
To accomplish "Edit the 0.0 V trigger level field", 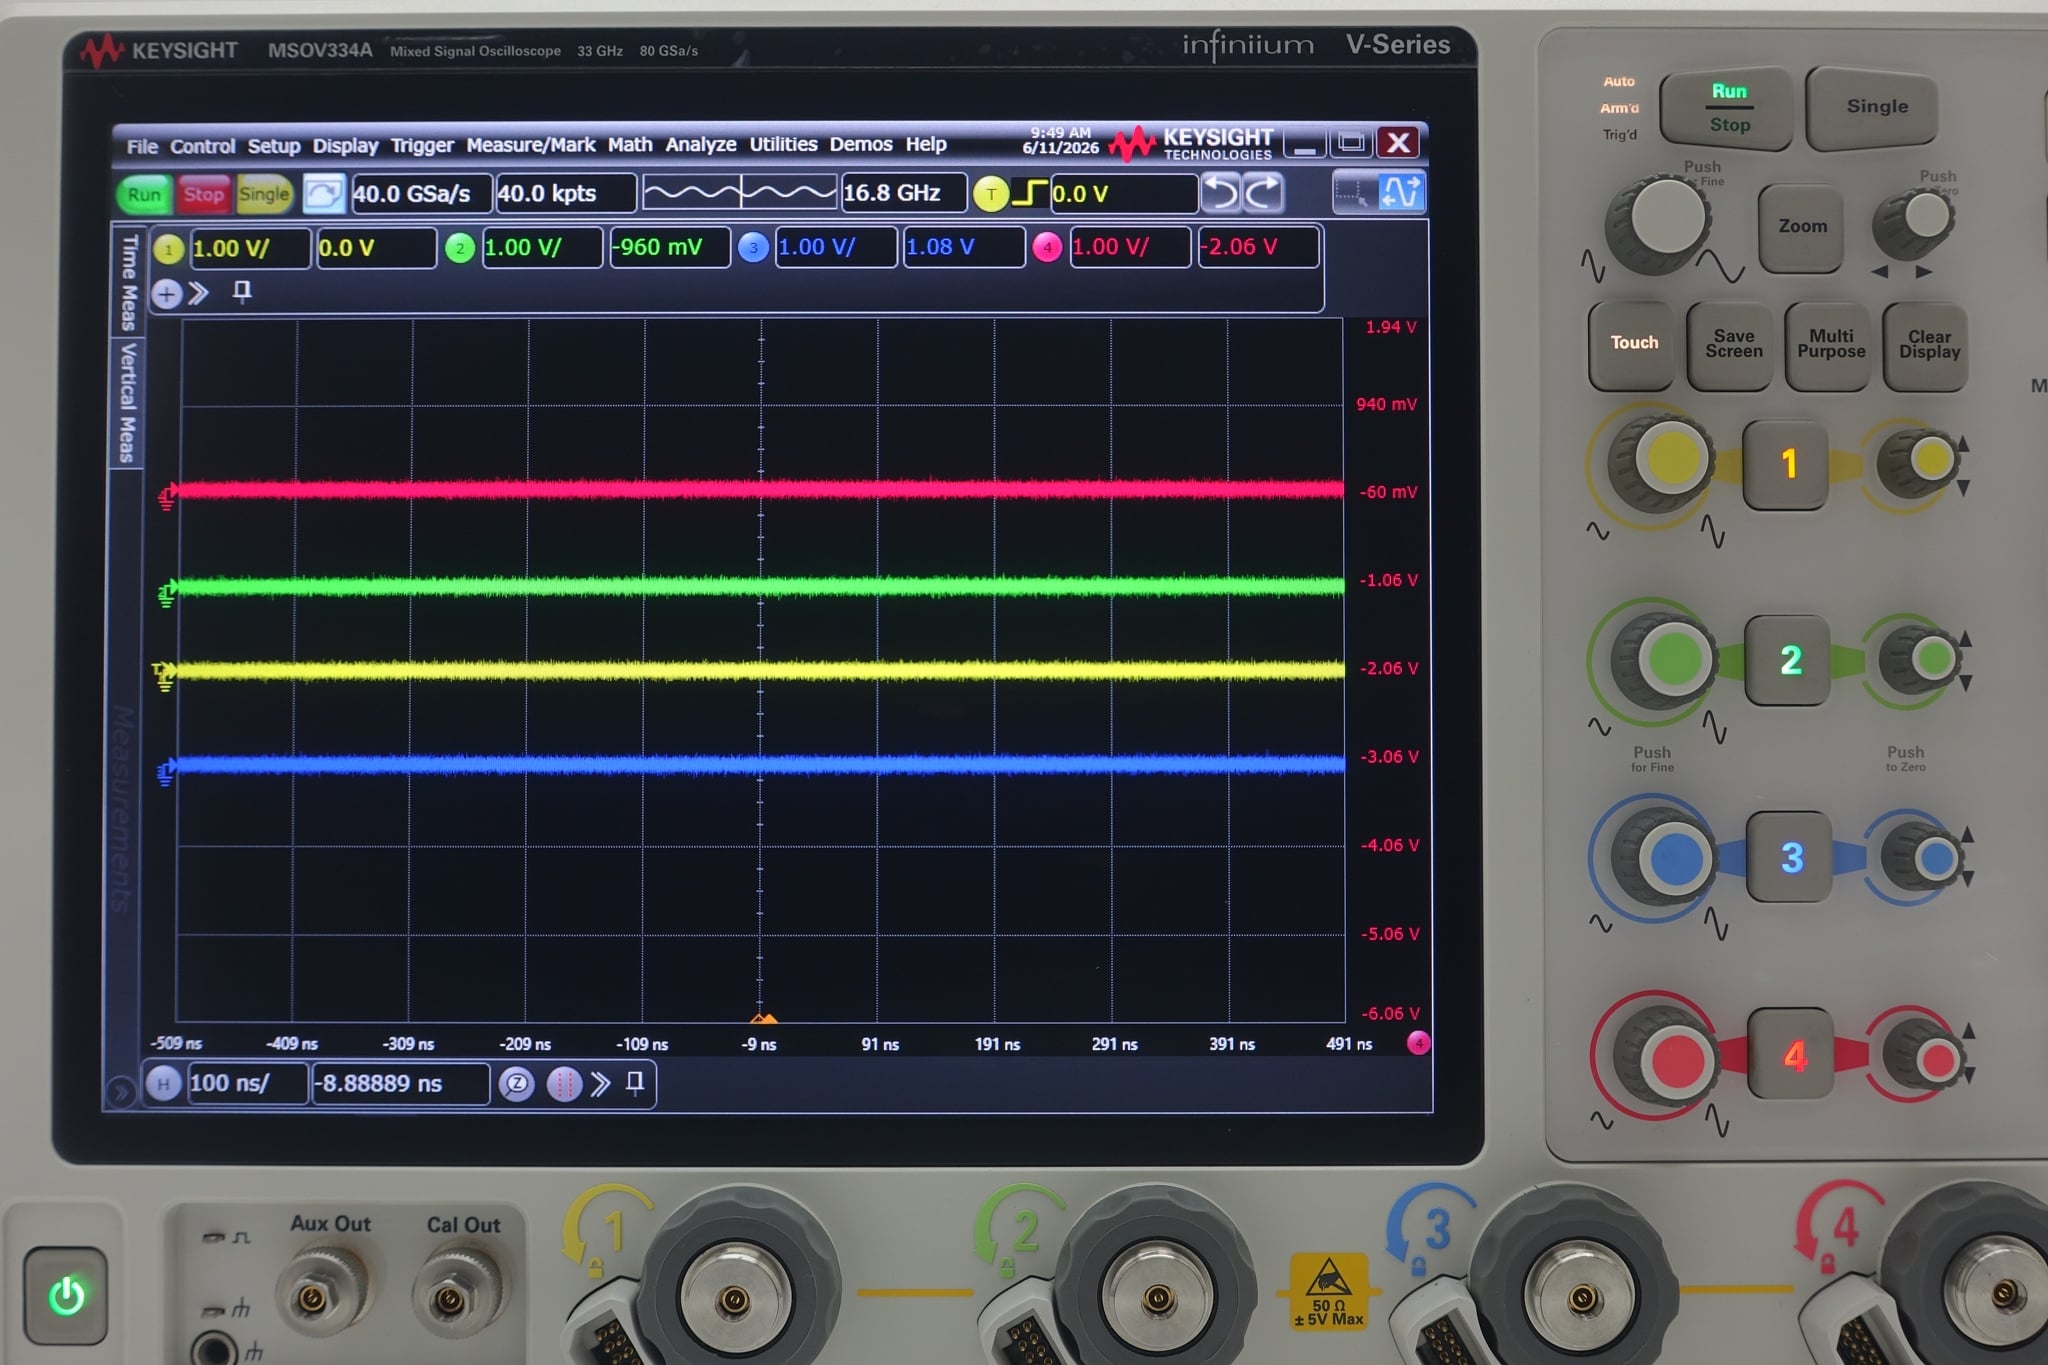I will [1124, 194].
